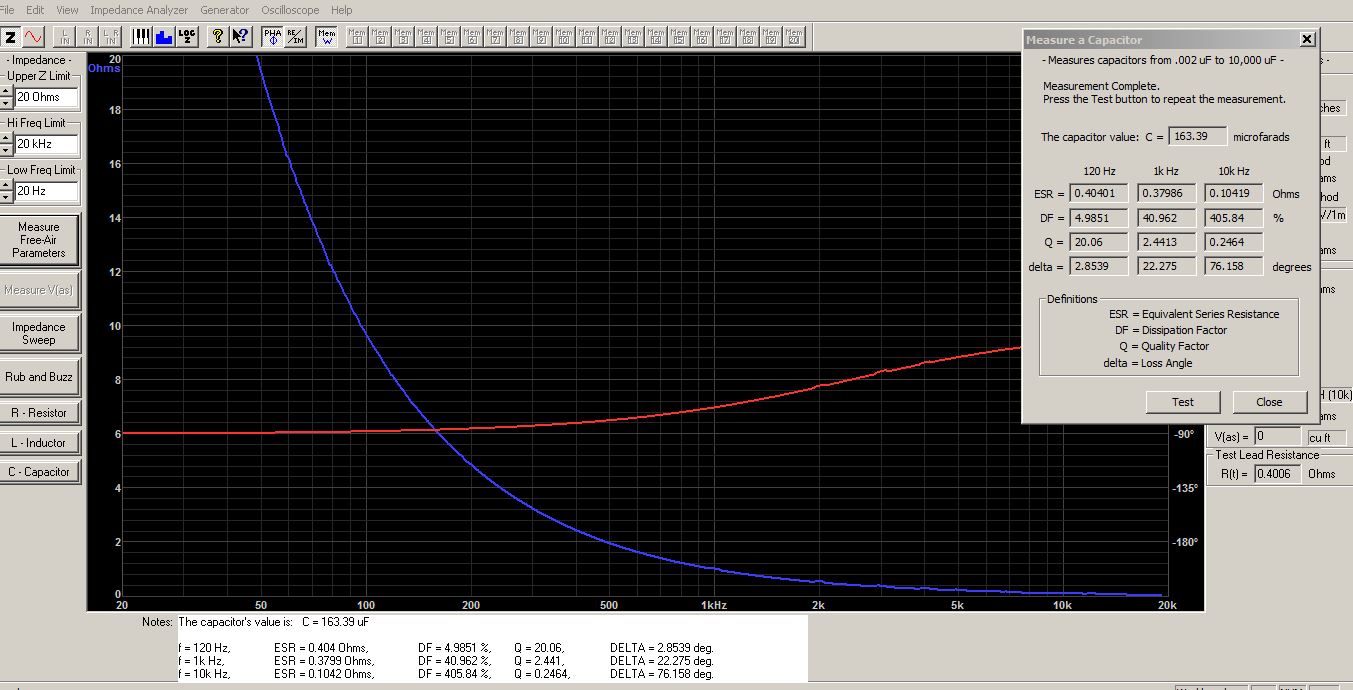Select the Mem 1 memory slot icon
1353x690 pixels.
[x=357, y=37]
